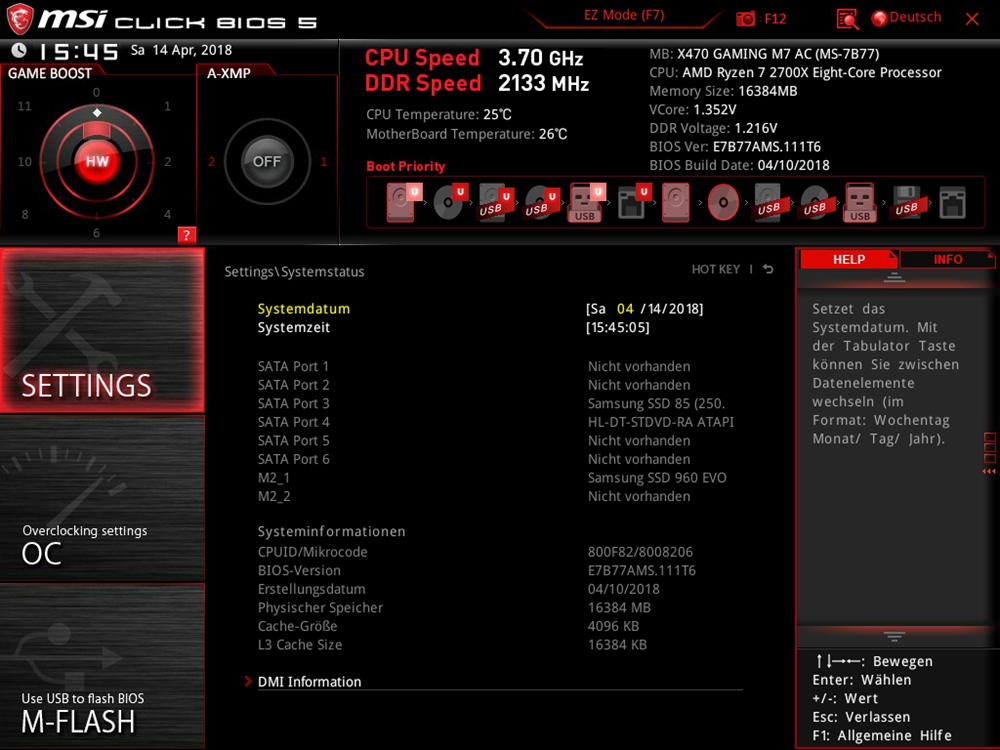This screenshot has width=1000, height=750.
Task: Click the SATA Port 4 row label
Action: click(293, 422)
